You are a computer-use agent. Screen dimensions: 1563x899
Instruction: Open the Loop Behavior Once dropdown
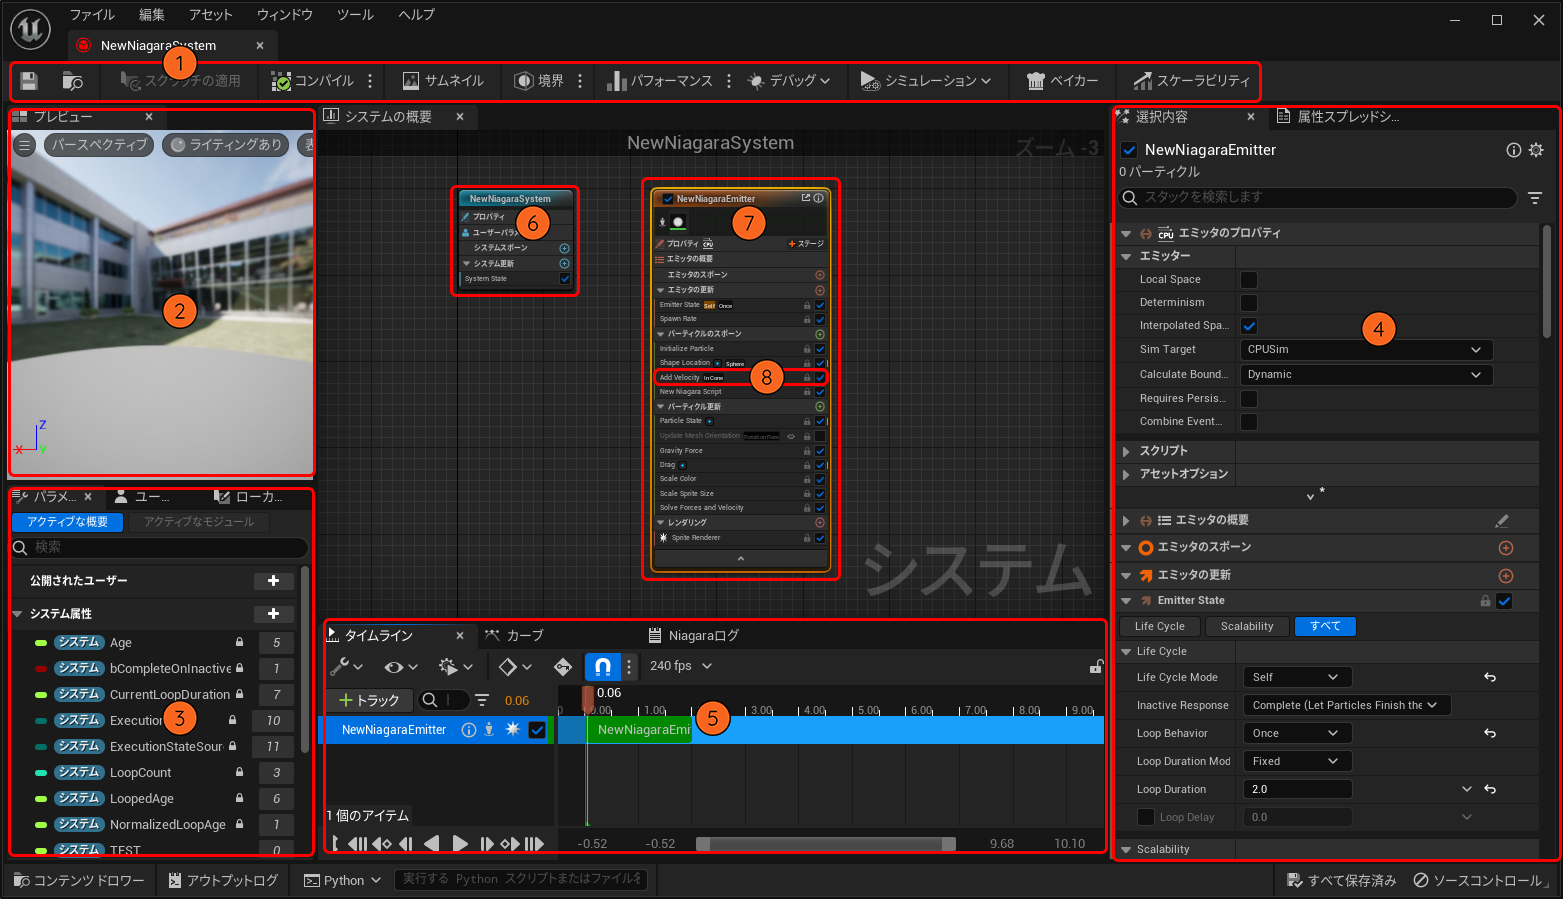coord(1296,734)
